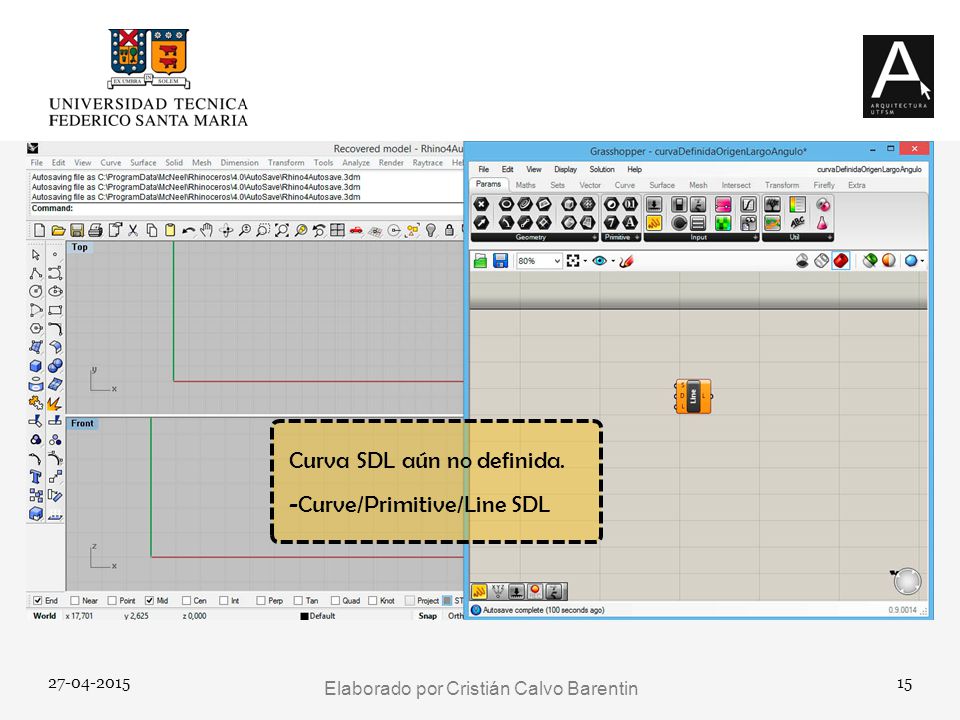
Task: Click the pink flask icon in Util panel
Action: 822,222
